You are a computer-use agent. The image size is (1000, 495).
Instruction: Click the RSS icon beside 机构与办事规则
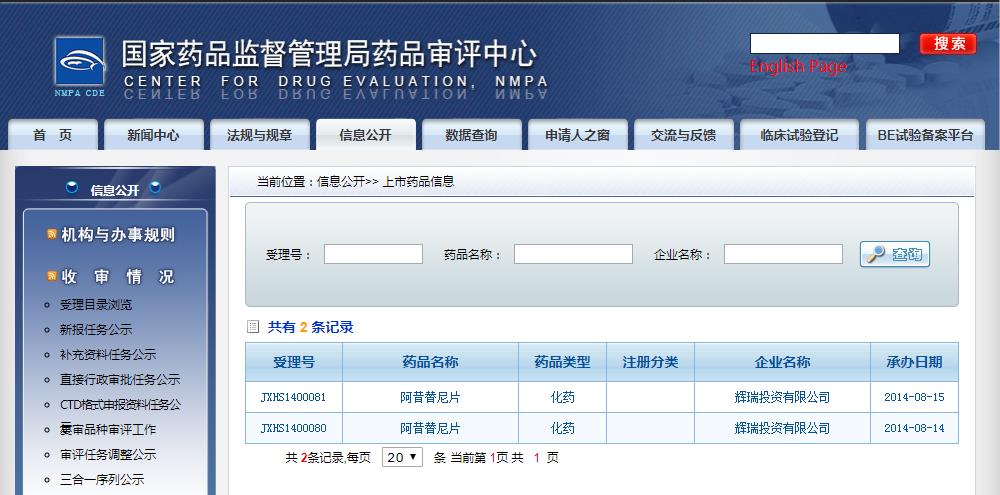pos(52,235)
